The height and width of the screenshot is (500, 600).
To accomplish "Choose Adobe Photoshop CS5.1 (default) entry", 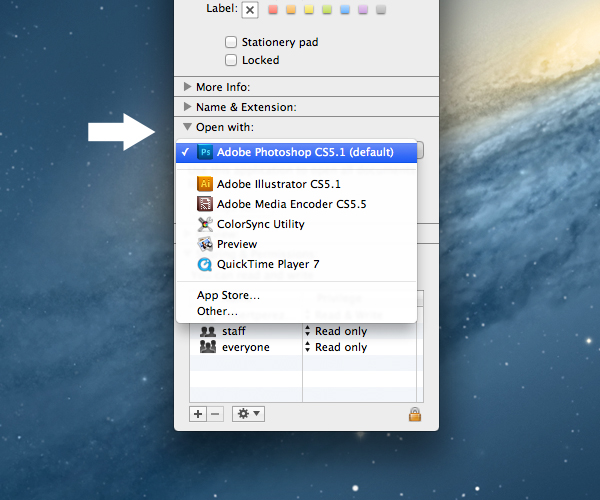I will 297,152.
